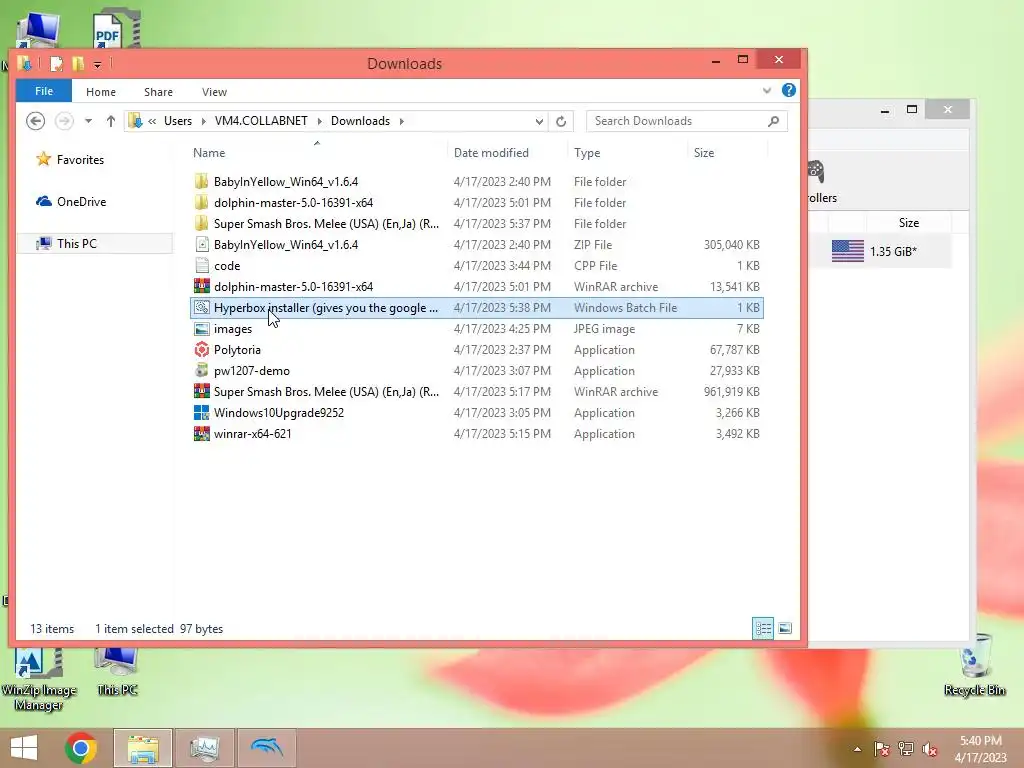Open Explorer Help question mark icon
This screenshot has height=768, width=1024.
pos(789,90)
